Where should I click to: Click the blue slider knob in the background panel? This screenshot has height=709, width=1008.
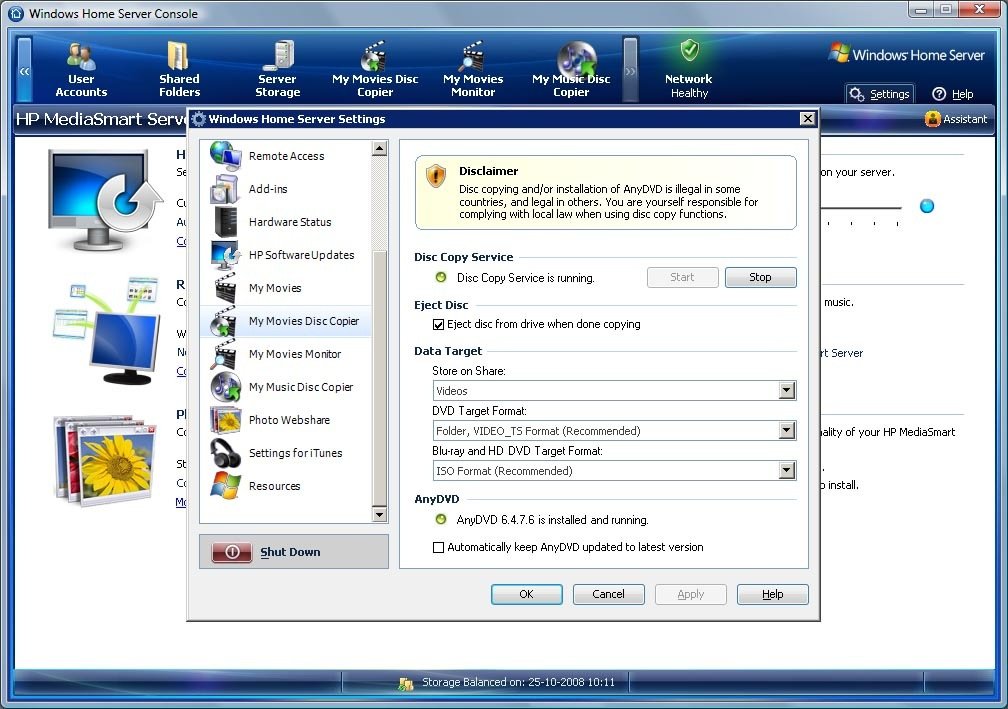(x=927, y=207)
